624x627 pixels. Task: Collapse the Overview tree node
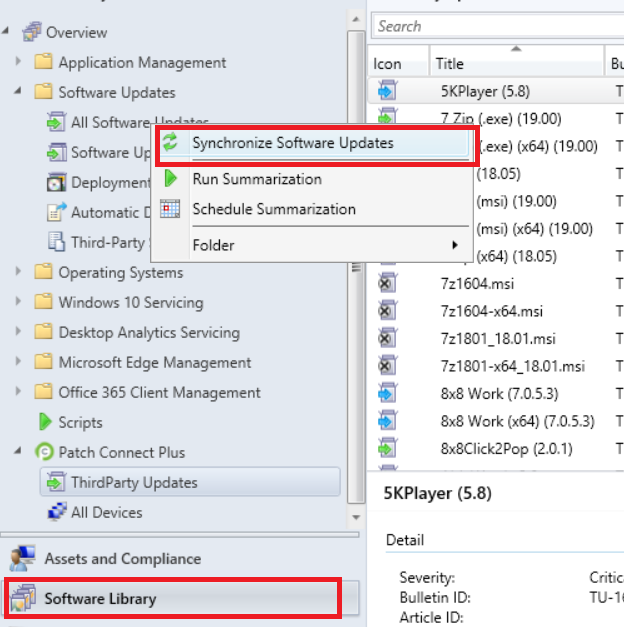coord(6,31)
